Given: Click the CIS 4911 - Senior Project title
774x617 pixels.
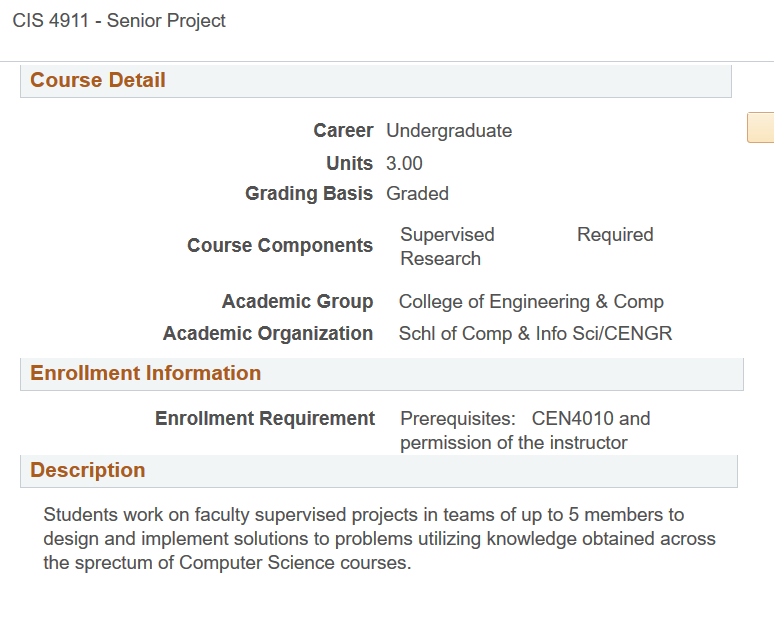Looking at the screenshot, I should (x=119, y=21).
